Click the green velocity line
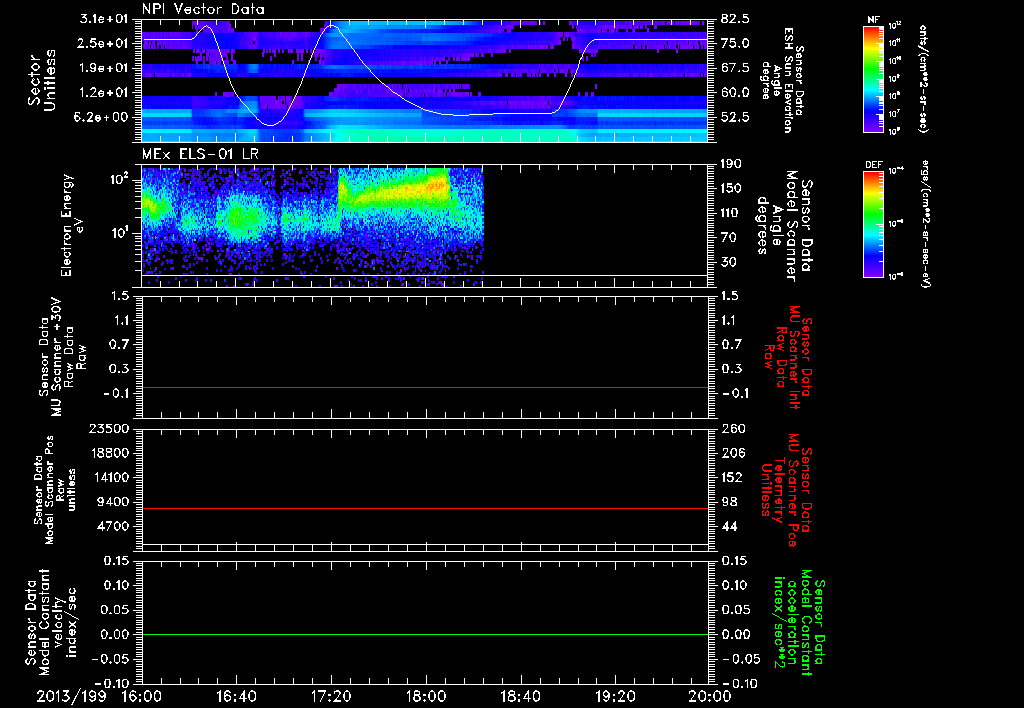Viewport: 1024px width, 708px height. (x=425, y=634)
